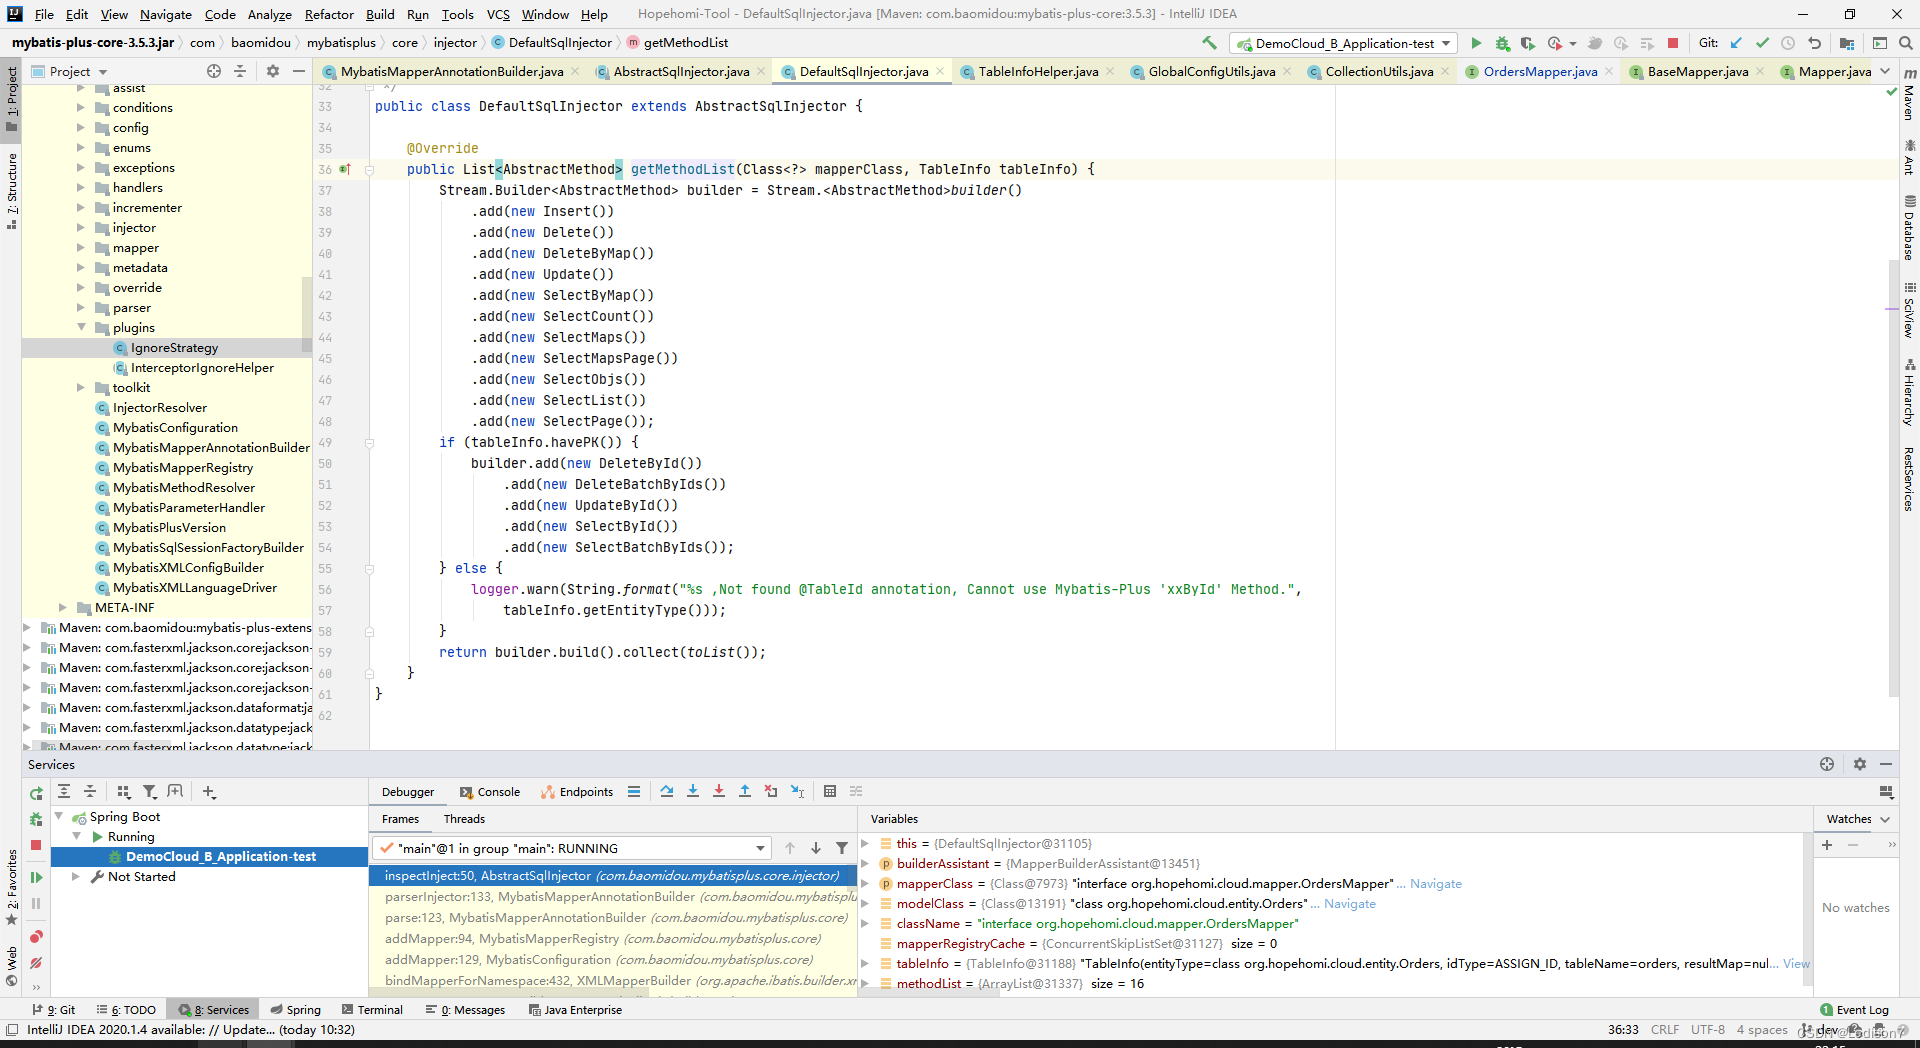Open the Refactor menu
This screenshot has width=1920, height=1048.
coord(329,14)
